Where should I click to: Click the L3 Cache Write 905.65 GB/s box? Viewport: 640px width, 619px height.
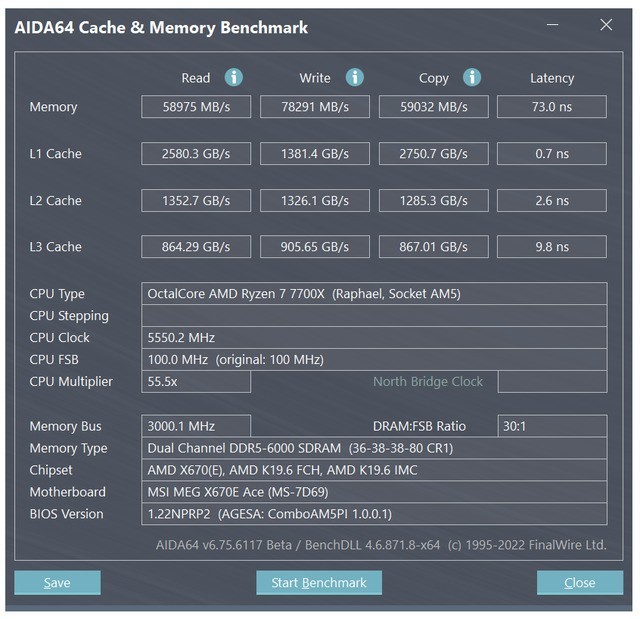coord(315,247)
